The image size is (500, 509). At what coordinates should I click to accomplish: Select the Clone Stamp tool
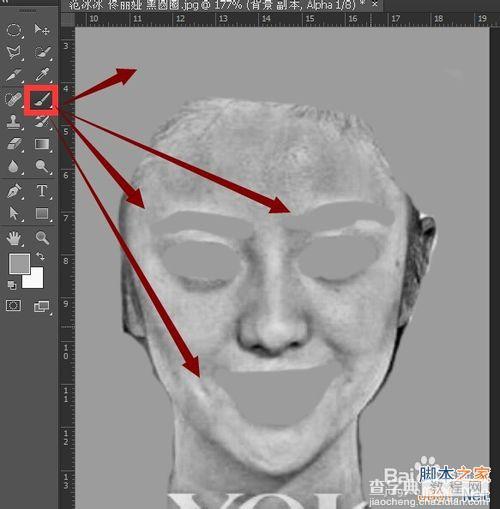click(13, 121)
